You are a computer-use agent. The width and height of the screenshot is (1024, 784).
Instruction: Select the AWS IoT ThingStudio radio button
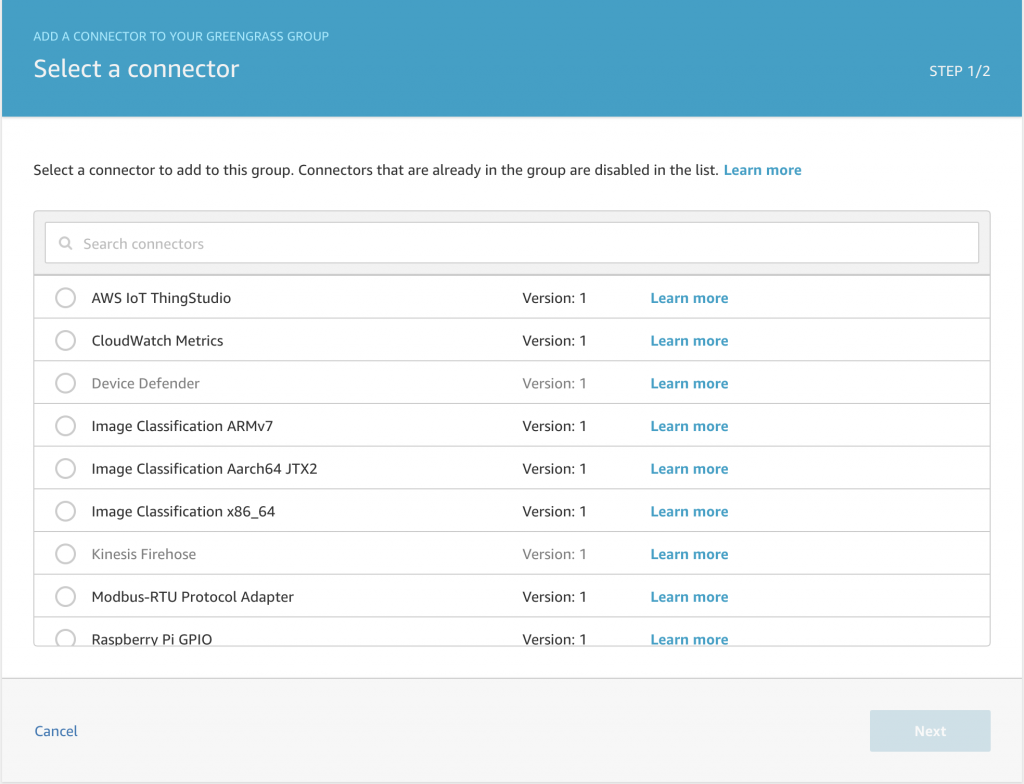[x=65, y=298]
